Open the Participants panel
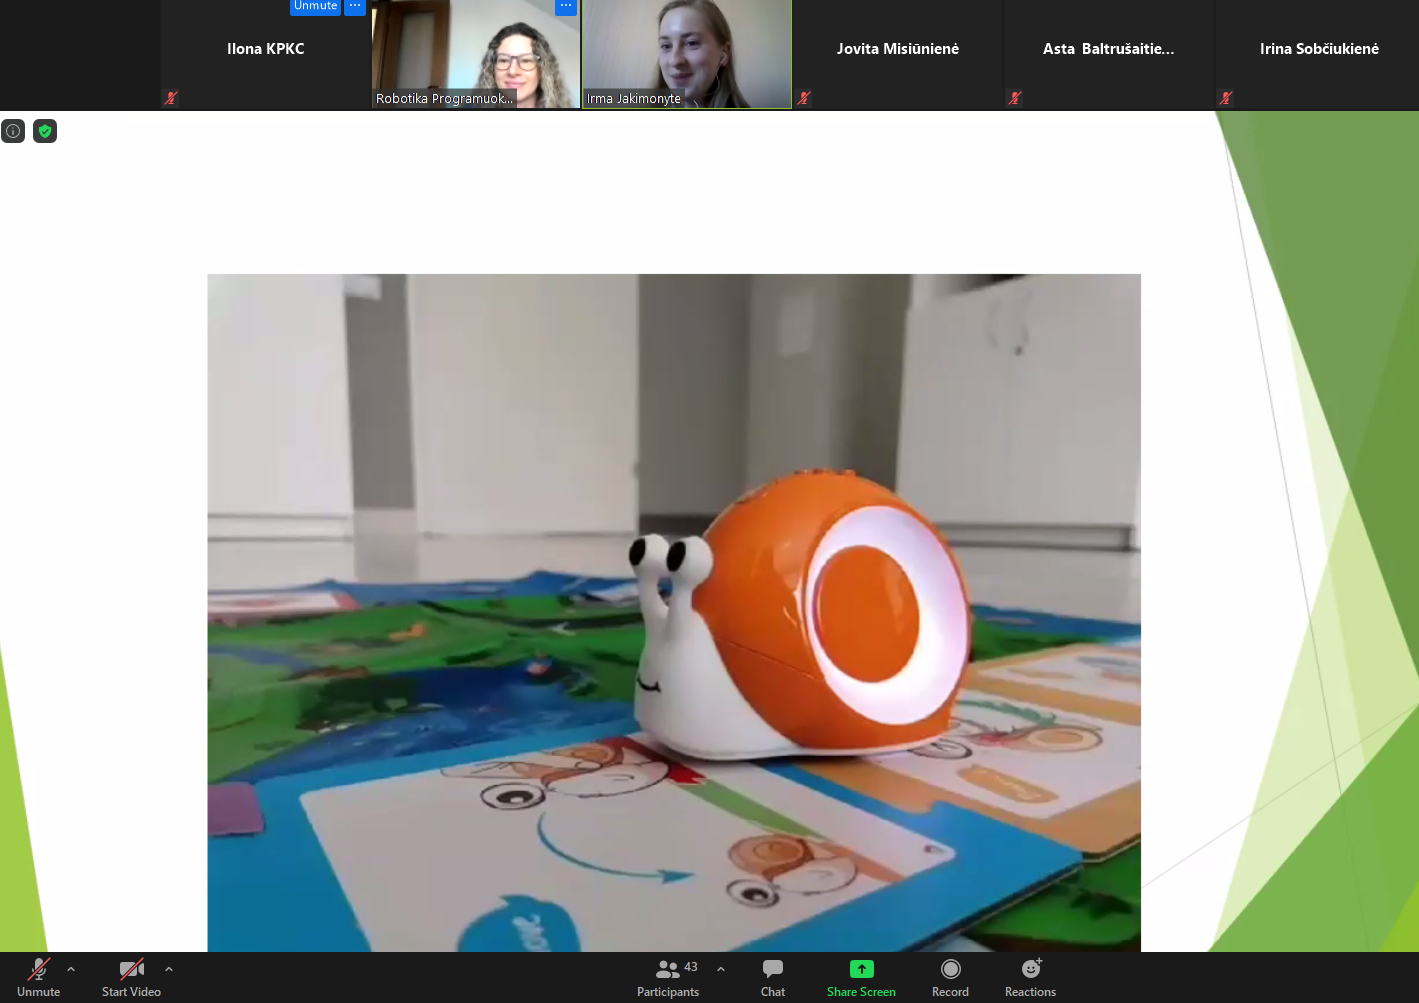 pyautogui.click(x=668, y=977)
